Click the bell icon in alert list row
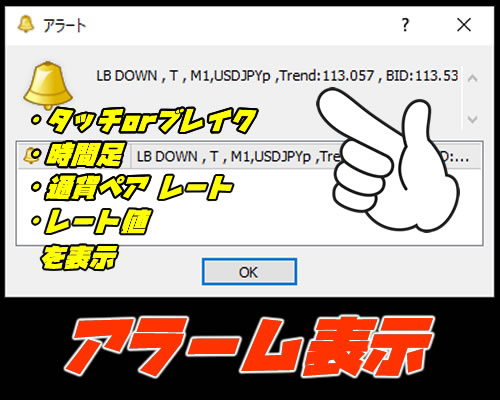 [31, 155]
